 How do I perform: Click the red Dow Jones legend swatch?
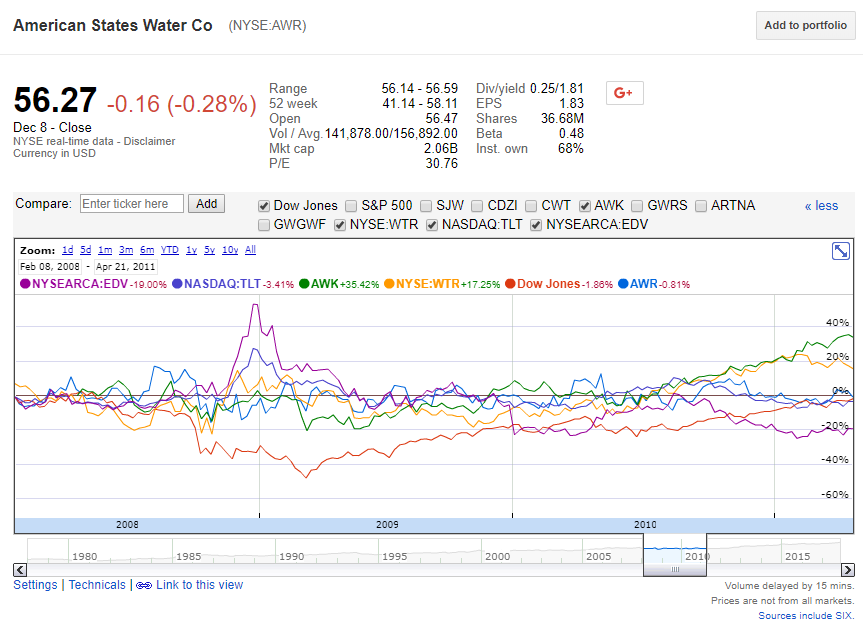coord(510,284)
